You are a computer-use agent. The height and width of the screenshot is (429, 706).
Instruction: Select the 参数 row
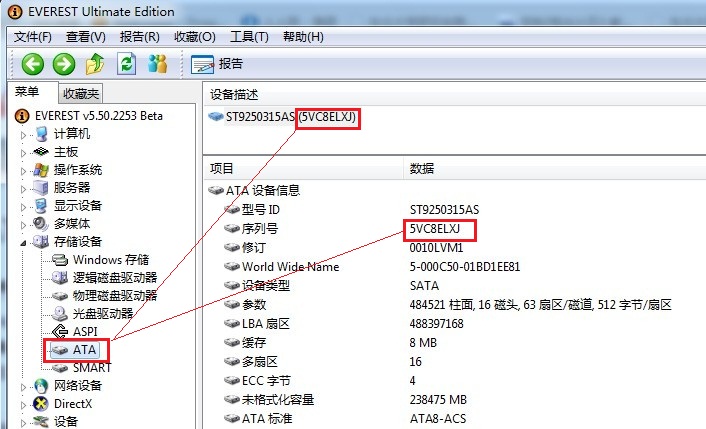click(254, 305)
